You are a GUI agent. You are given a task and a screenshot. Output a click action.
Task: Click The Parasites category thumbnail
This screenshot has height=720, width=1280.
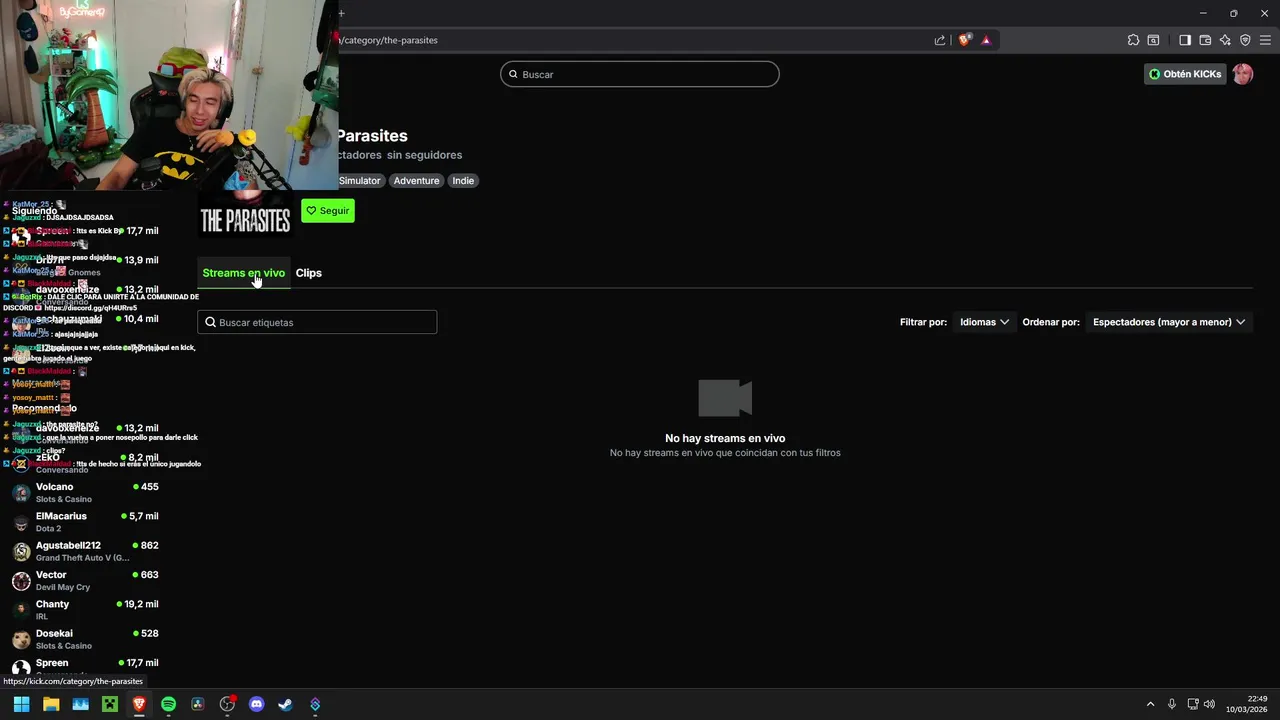245,215
